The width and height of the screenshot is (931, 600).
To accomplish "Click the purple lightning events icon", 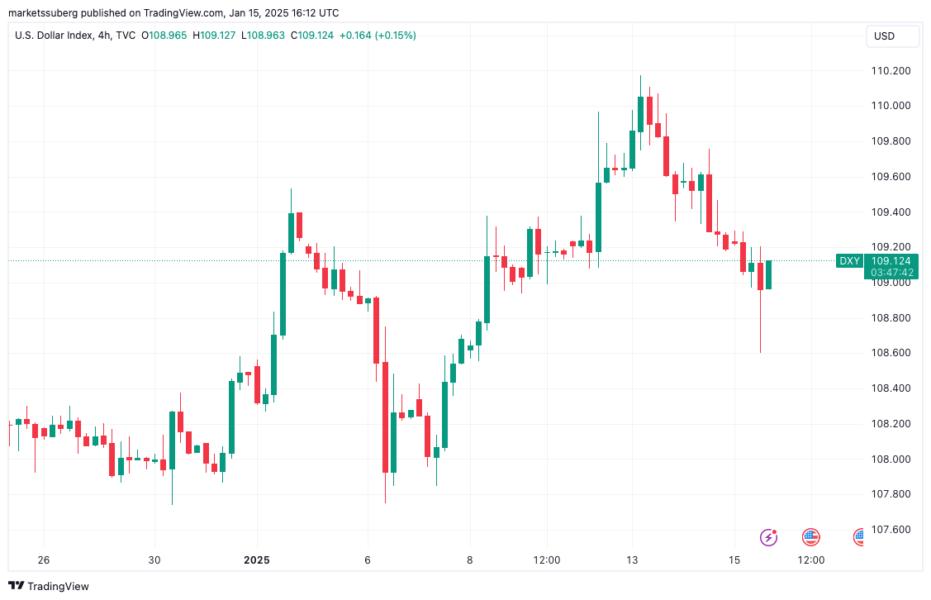I will click(x=768, y=537).
